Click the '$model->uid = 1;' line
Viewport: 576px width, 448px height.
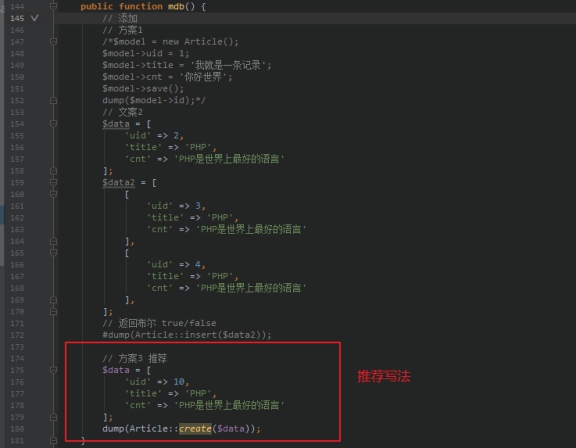tap(146, 54)
